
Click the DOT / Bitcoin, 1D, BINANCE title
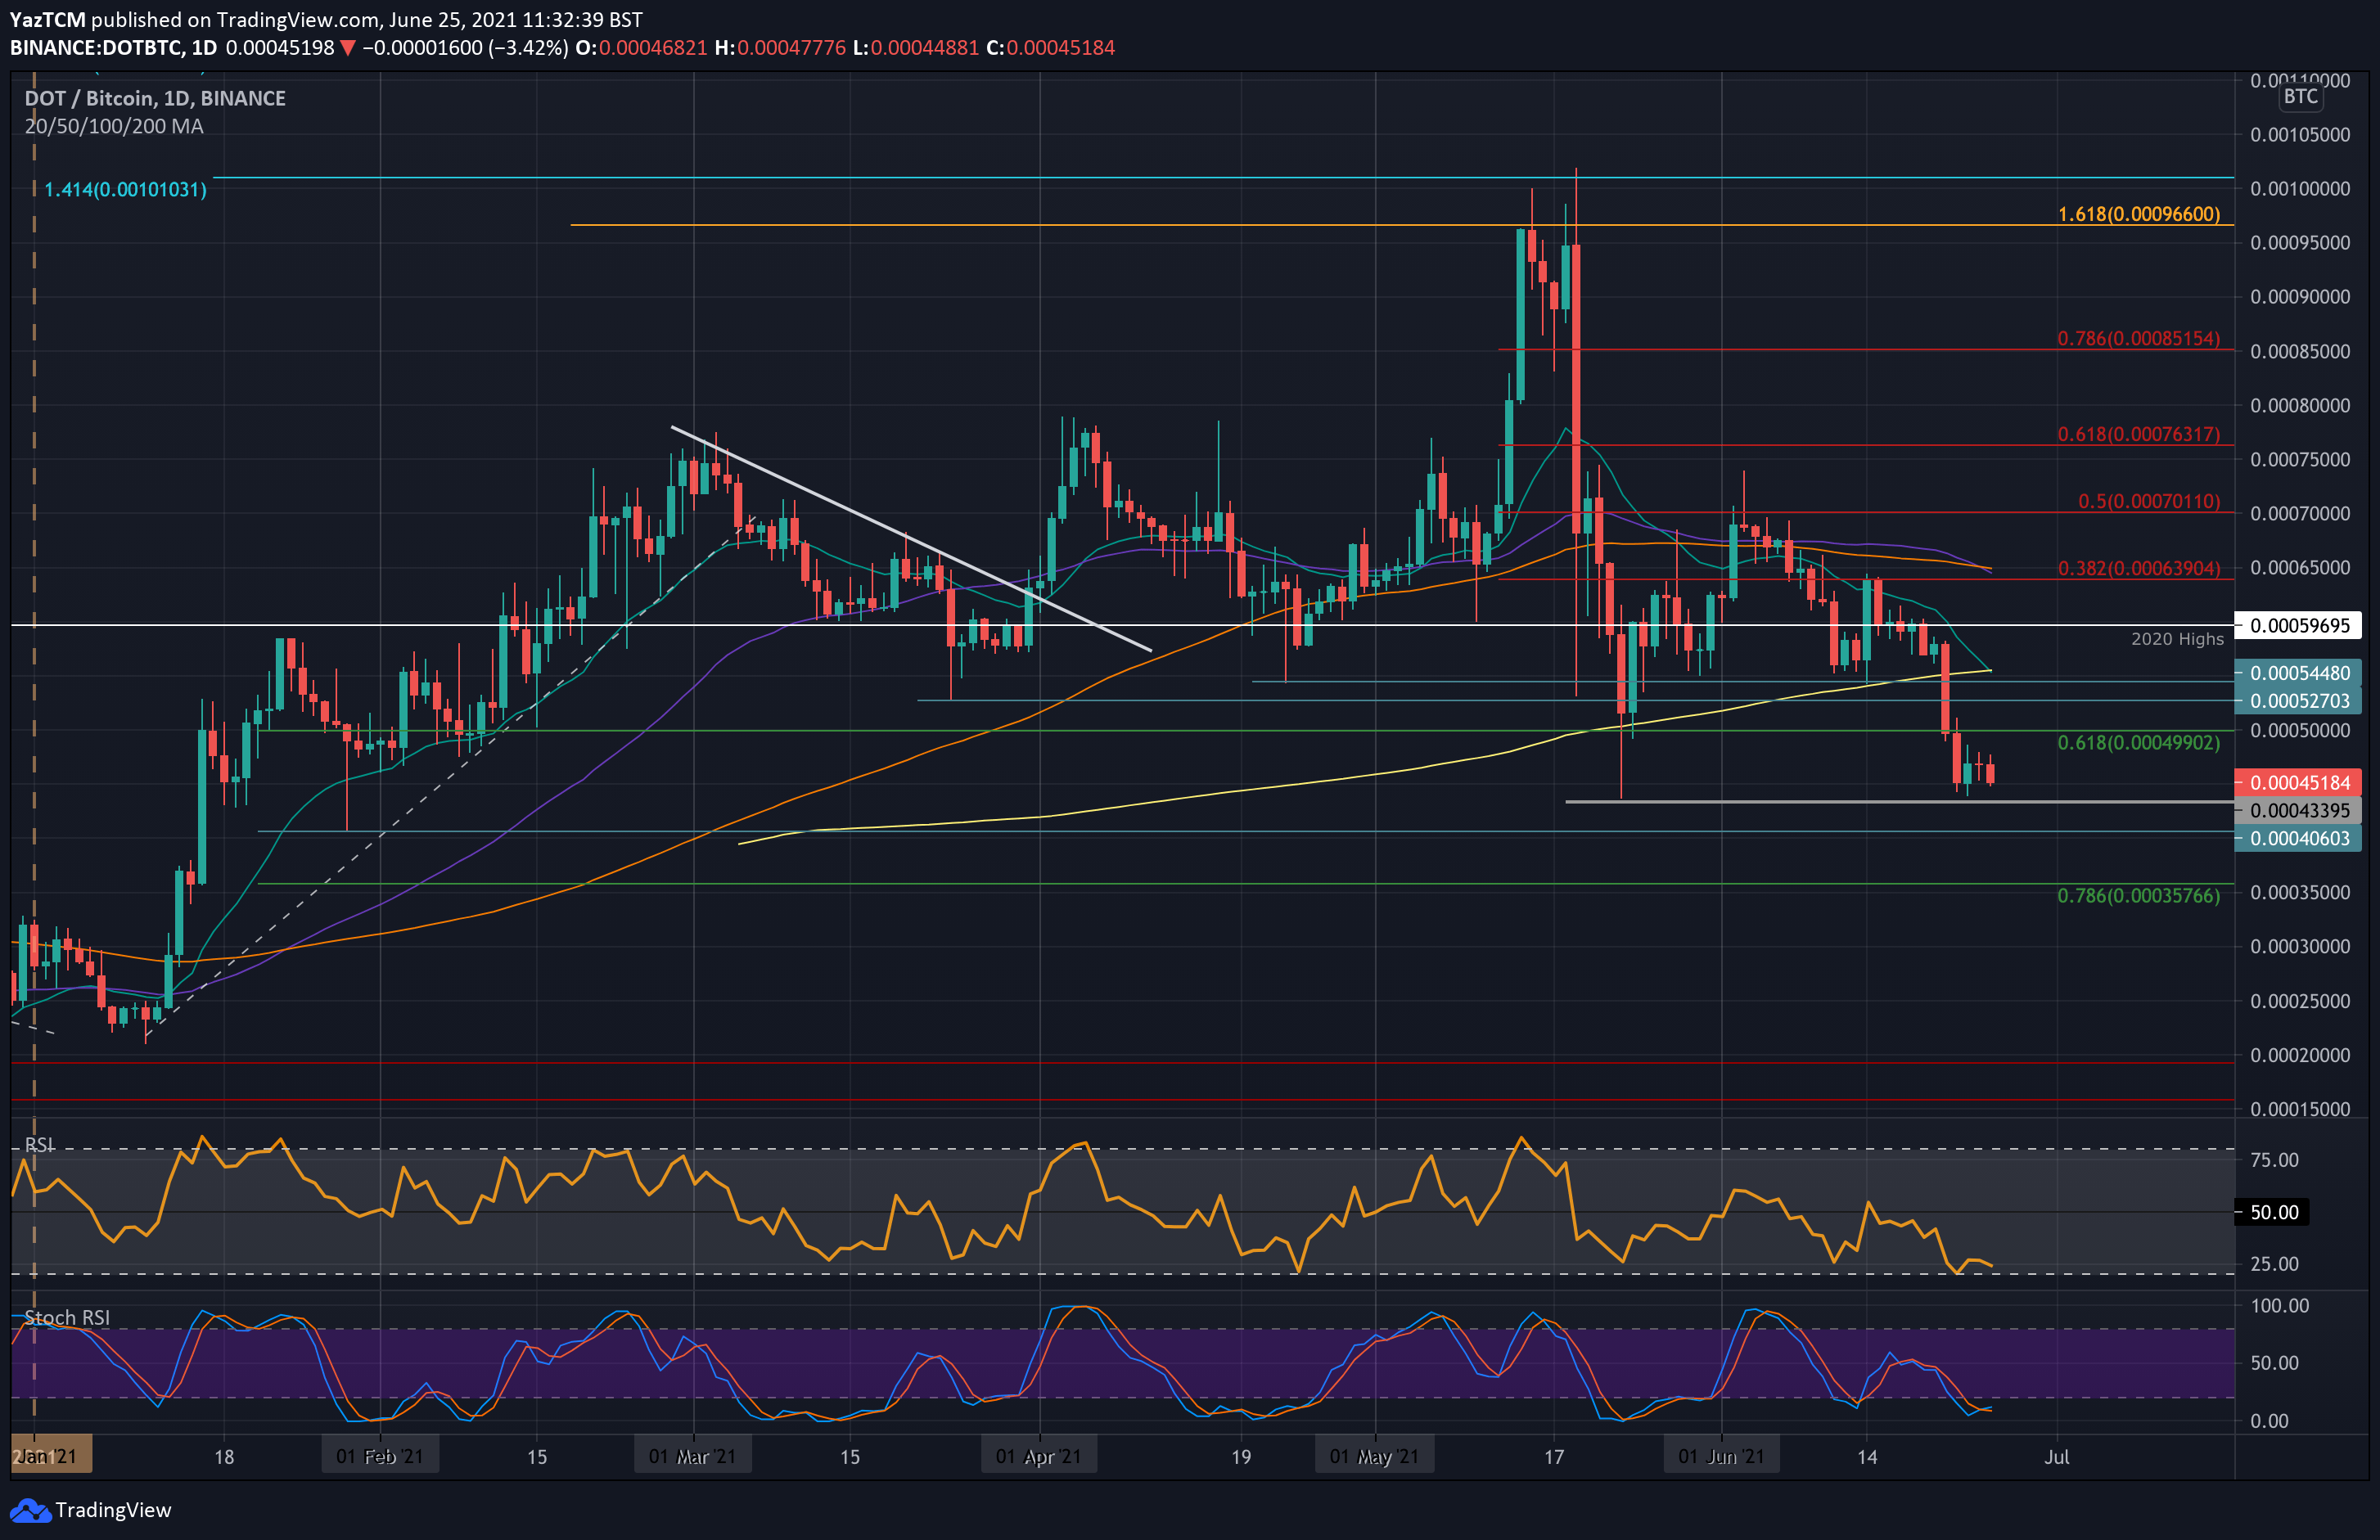click(x=155, y=98)
